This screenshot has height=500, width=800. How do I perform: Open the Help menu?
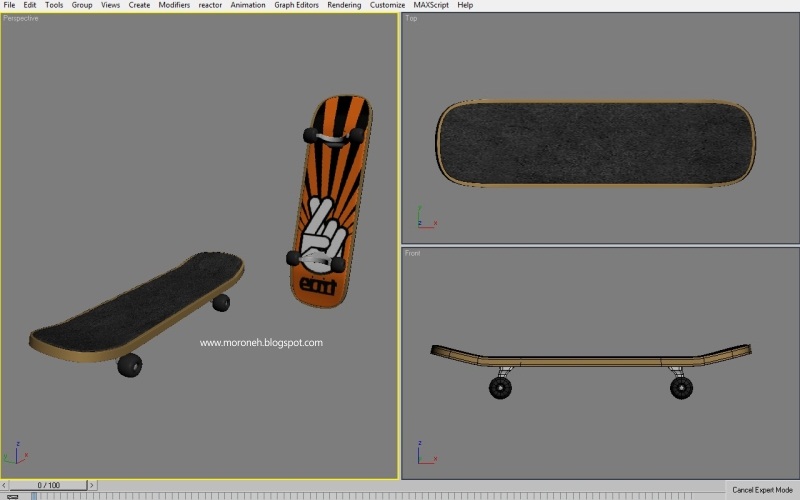click(x=465, y=5)
